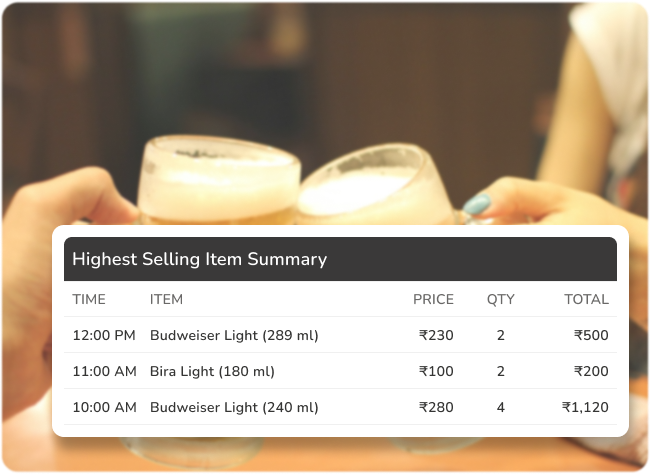Image resolution: width=650 pixels, height=474 pixels.
Task: Click the PRICE column header
Action: click(433, 299)
